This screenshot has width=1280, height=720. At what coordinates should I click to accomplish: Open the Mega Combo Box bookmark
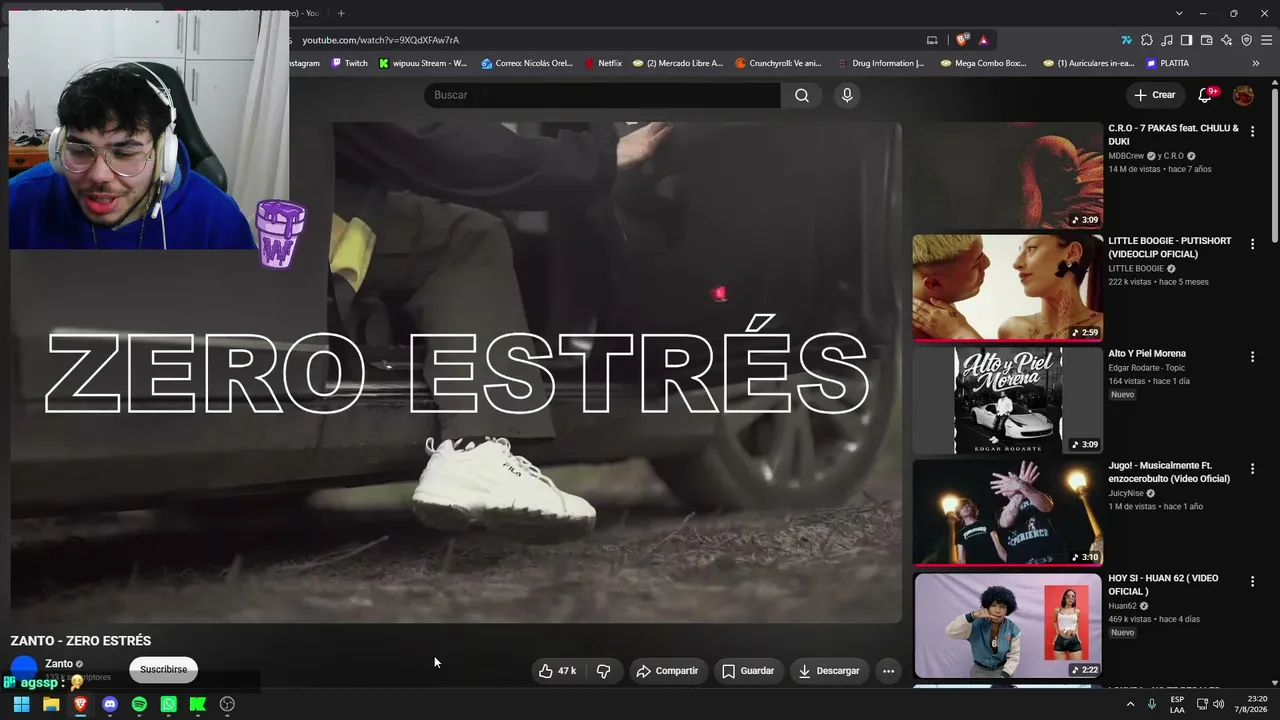(x=983, y=63)
